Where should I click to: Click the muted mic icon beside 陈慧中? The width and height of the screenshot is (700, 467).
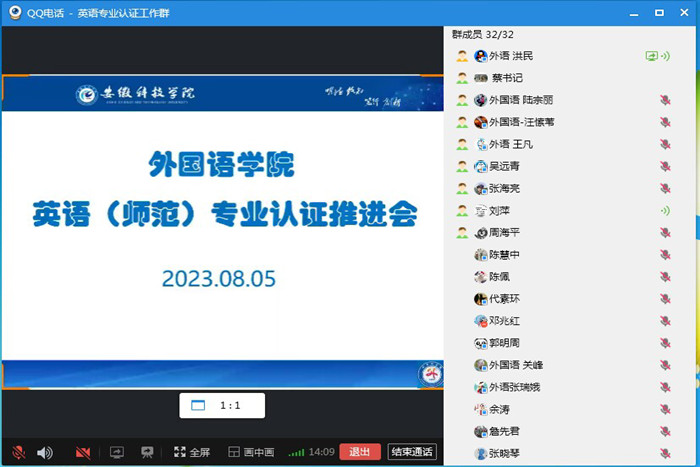pos(665,254)
